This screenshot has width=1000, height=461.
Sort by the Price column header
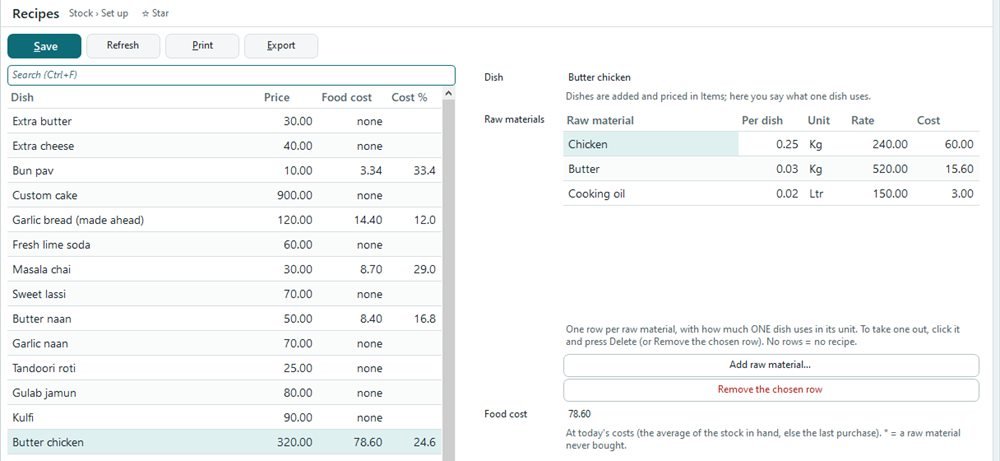point(277,98)
